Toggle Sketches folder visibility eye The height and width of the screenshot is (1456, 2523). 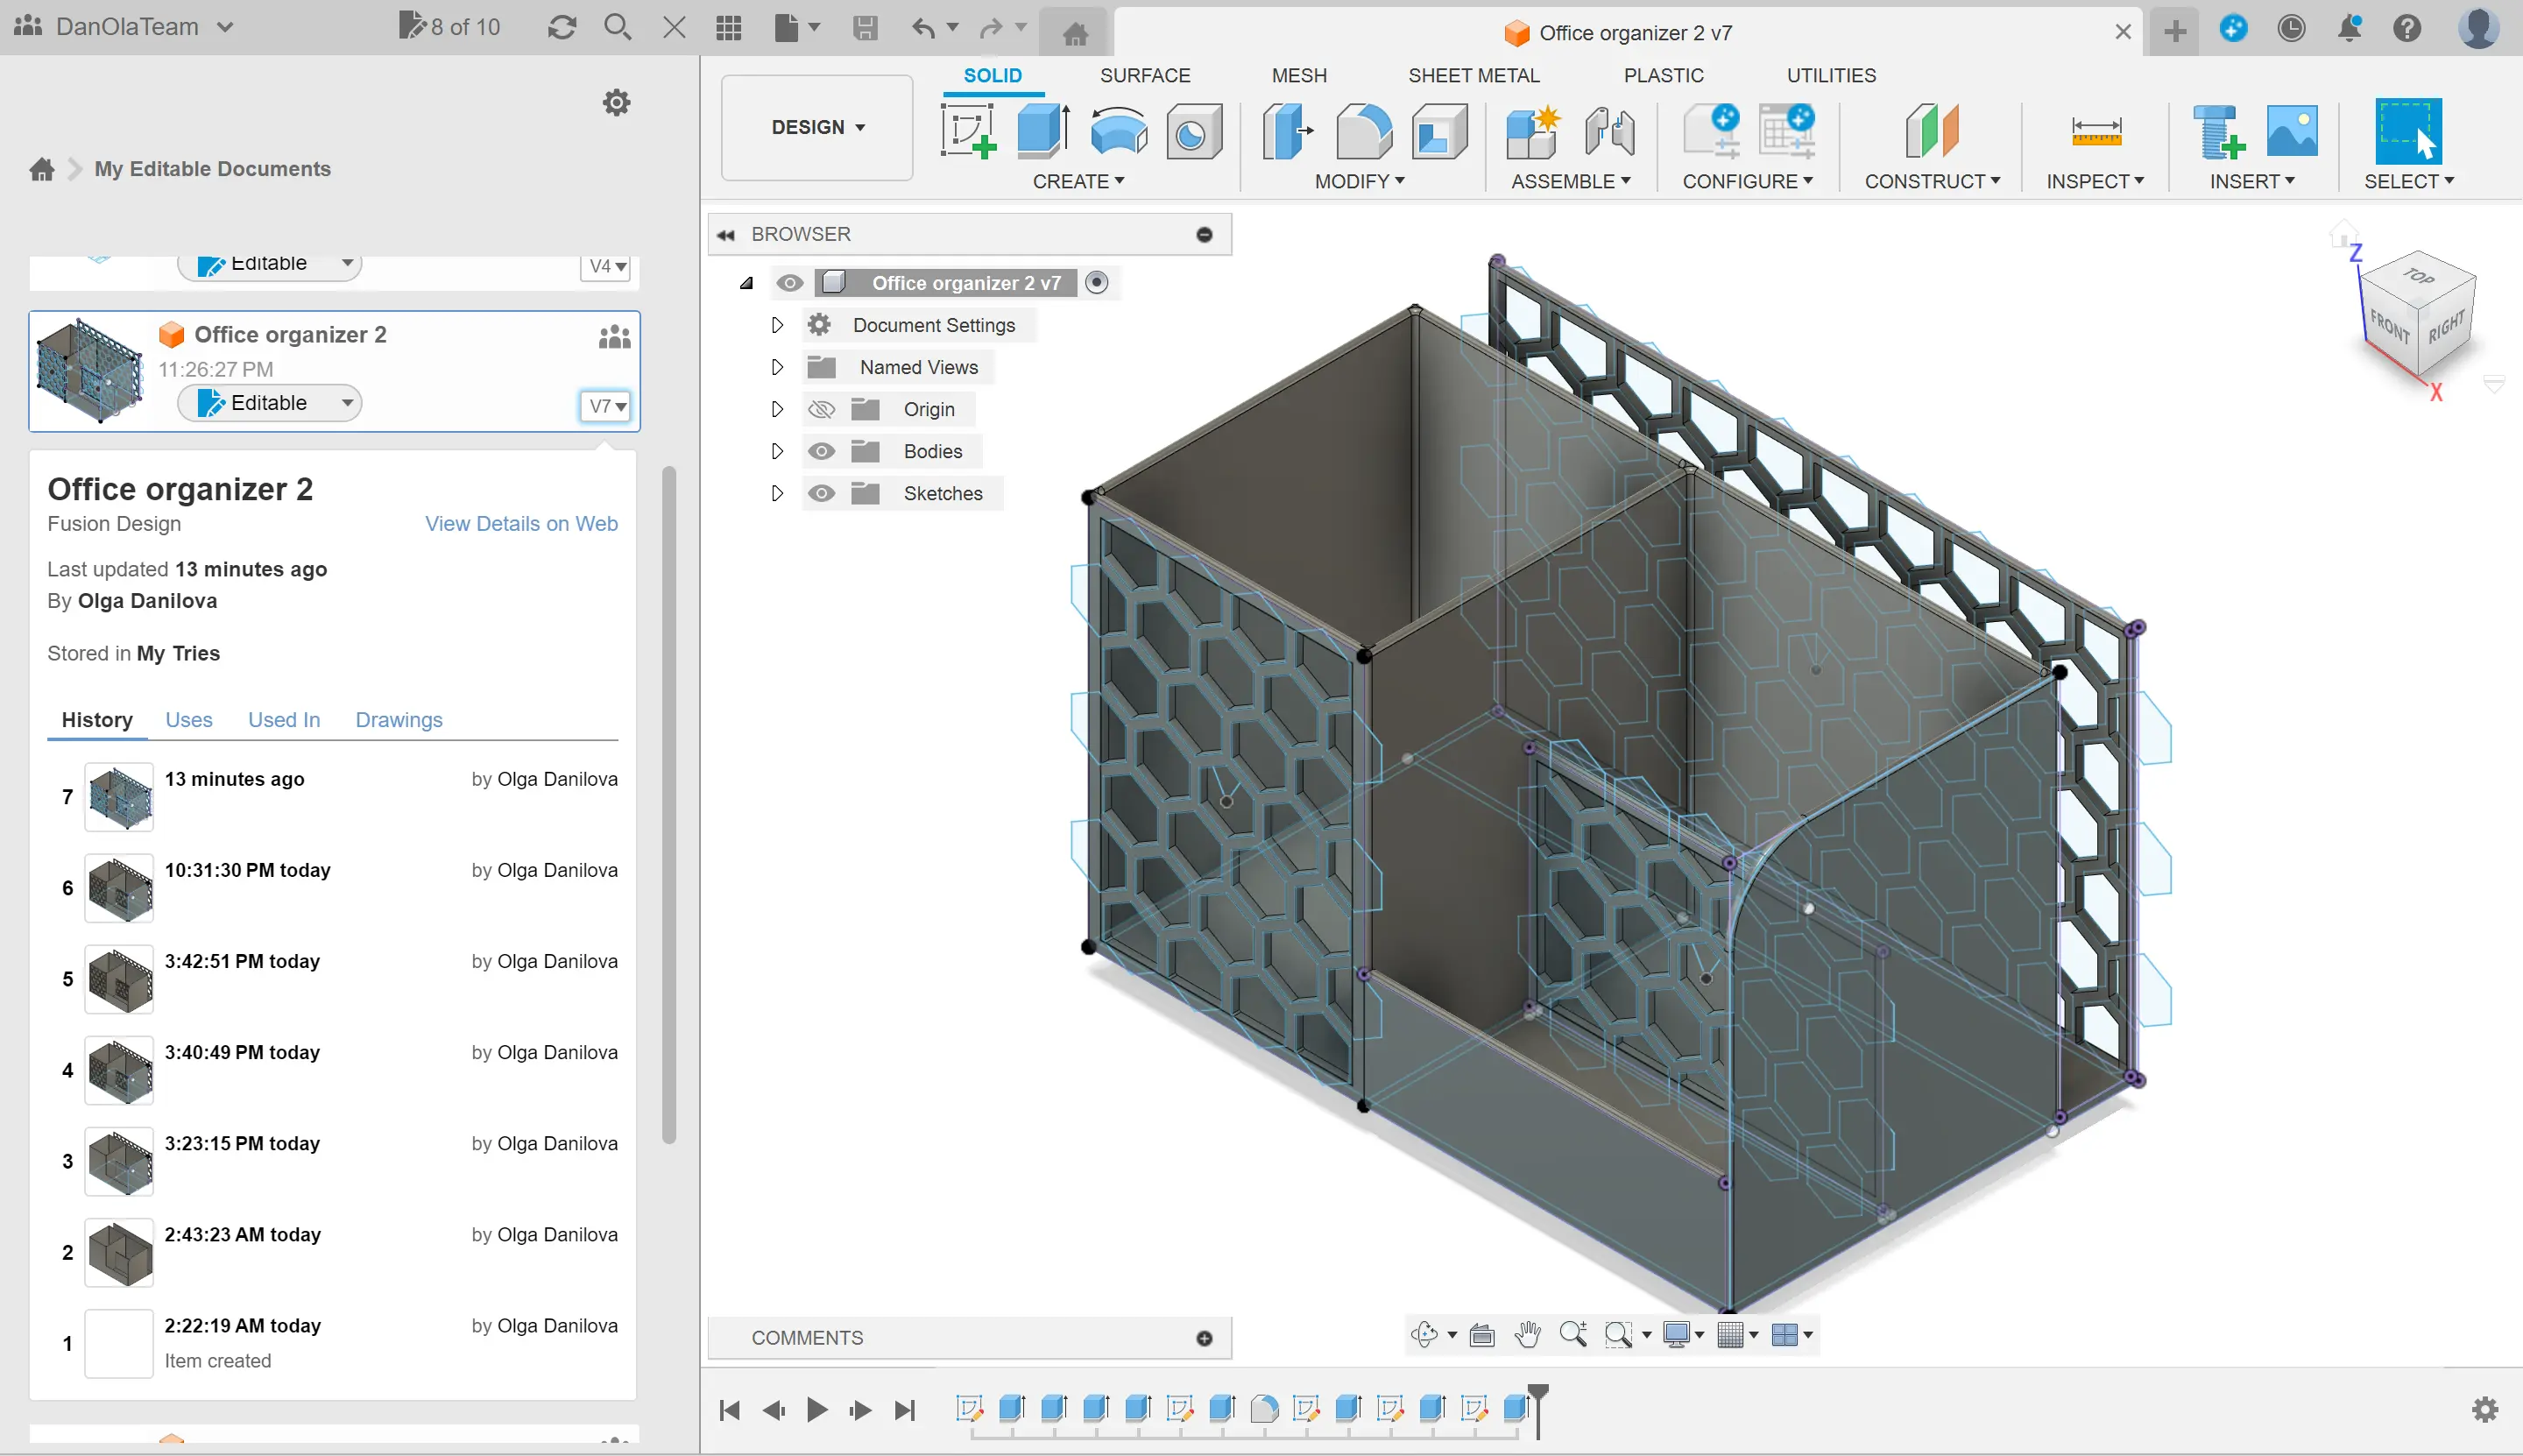point(821,493)
